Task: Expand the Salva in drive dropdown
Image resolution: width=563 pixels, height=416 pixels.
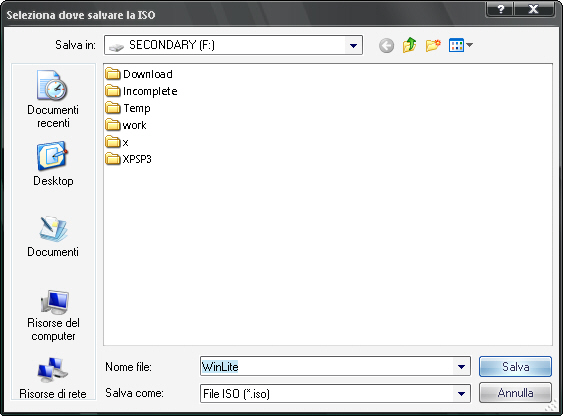Action: [353, 46]
